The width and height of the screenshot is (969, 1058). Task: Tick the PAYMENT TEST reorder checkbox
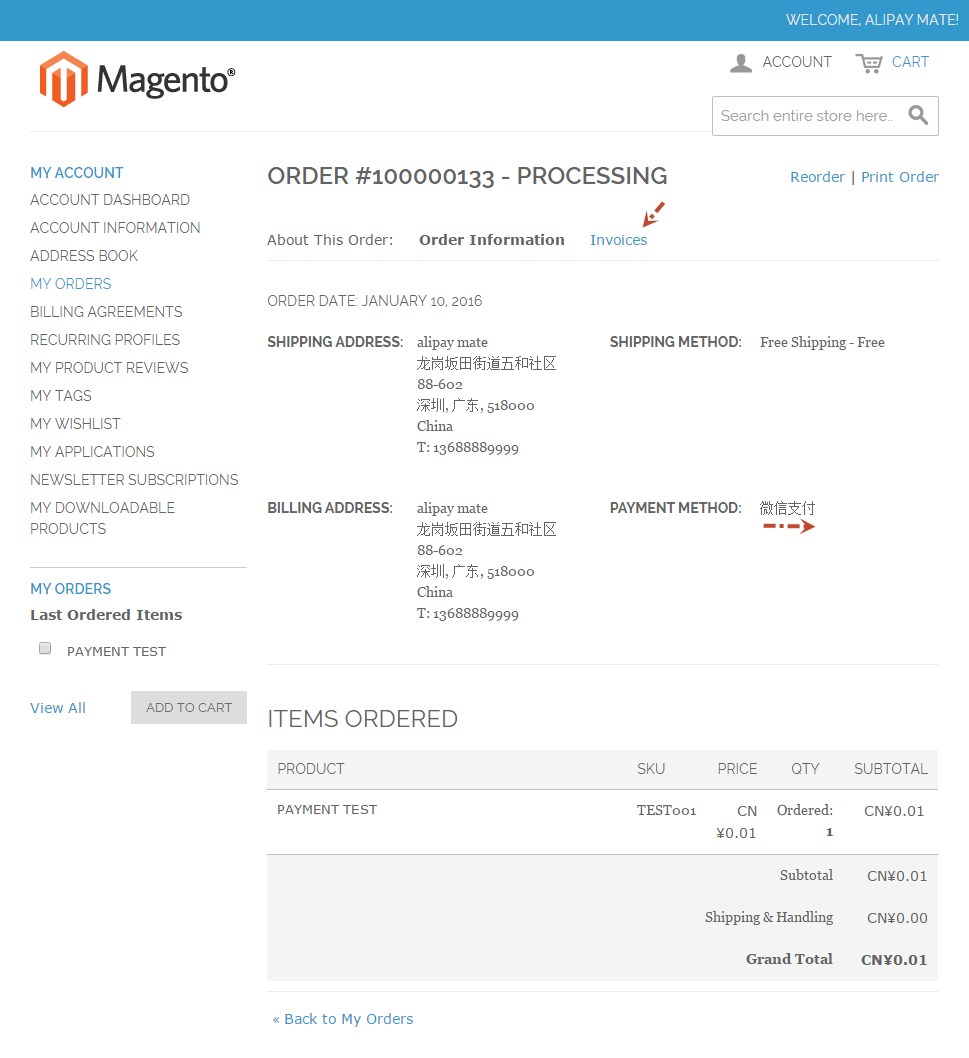(x=45, y=648)
